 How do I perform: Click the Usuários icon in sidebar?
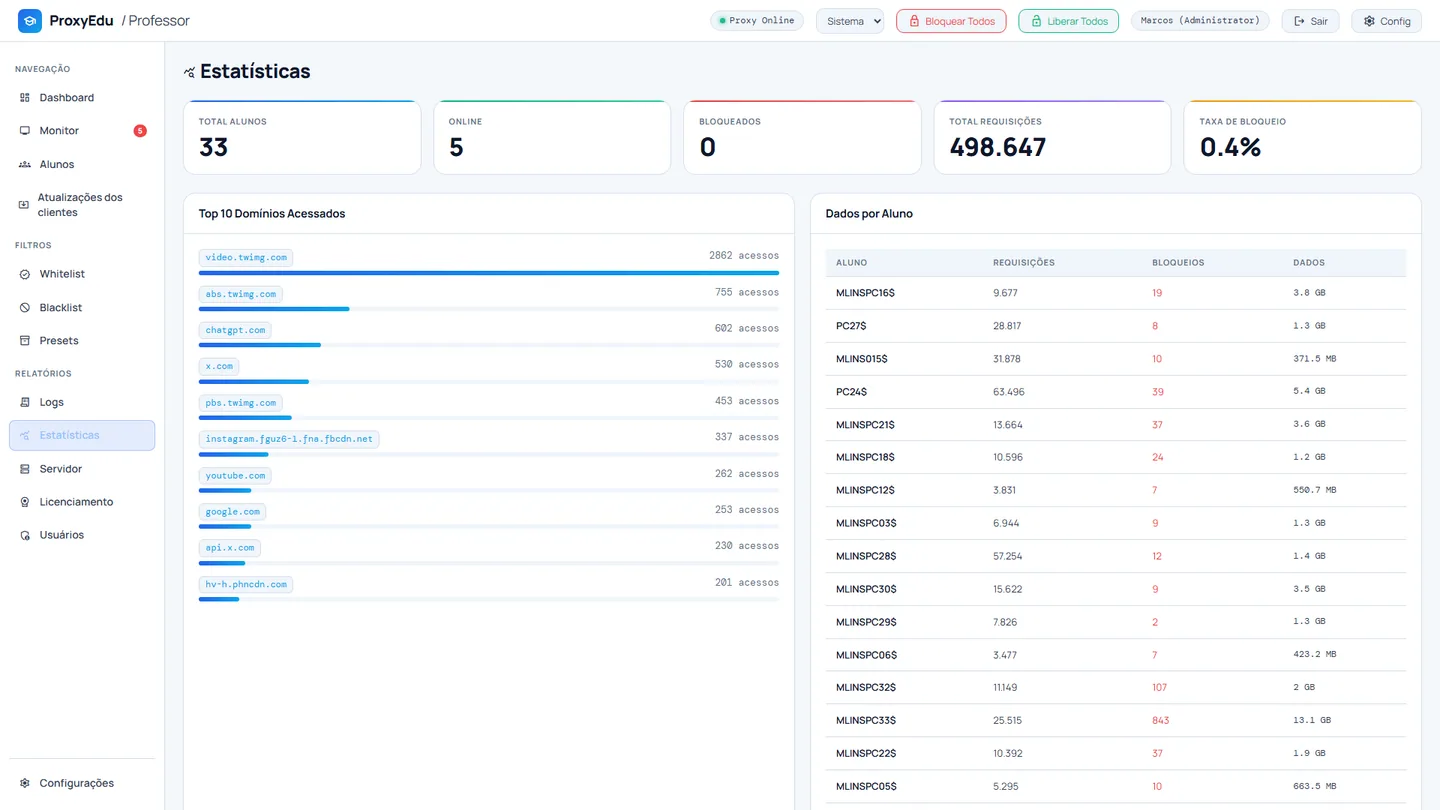coord(25,535)
